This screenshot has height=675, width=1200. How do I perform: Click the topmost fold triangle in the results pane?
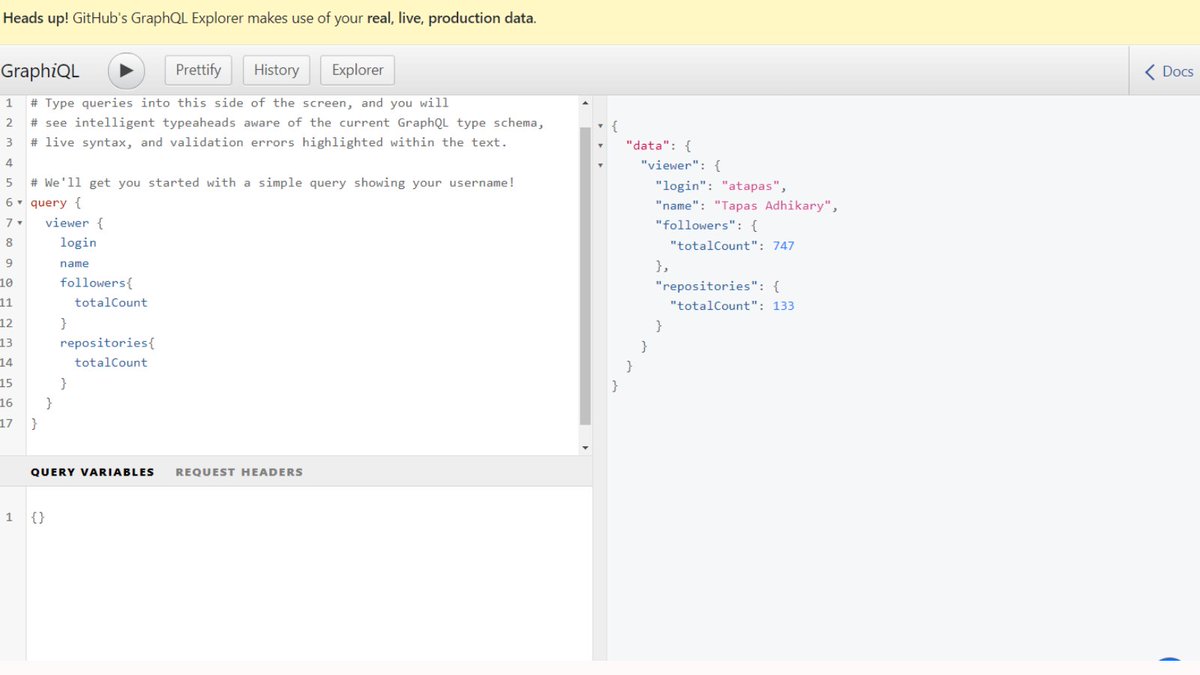click(599, 126)
